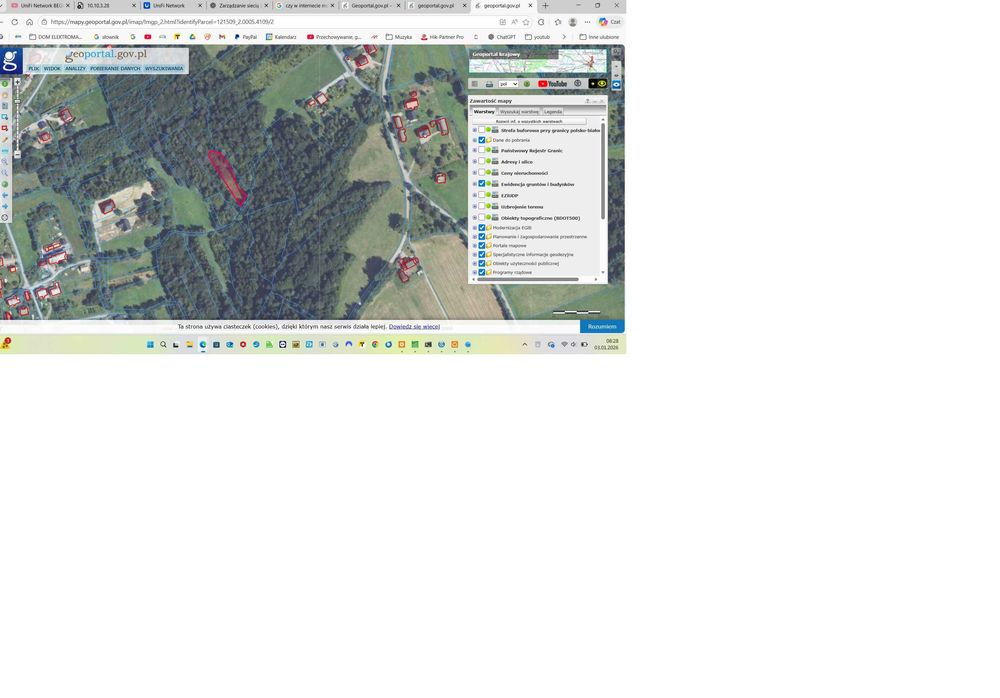Open the Kalendarz bookmark
Image resolution: width=1000 pixels, height=698 pixels.
(281, 37)
